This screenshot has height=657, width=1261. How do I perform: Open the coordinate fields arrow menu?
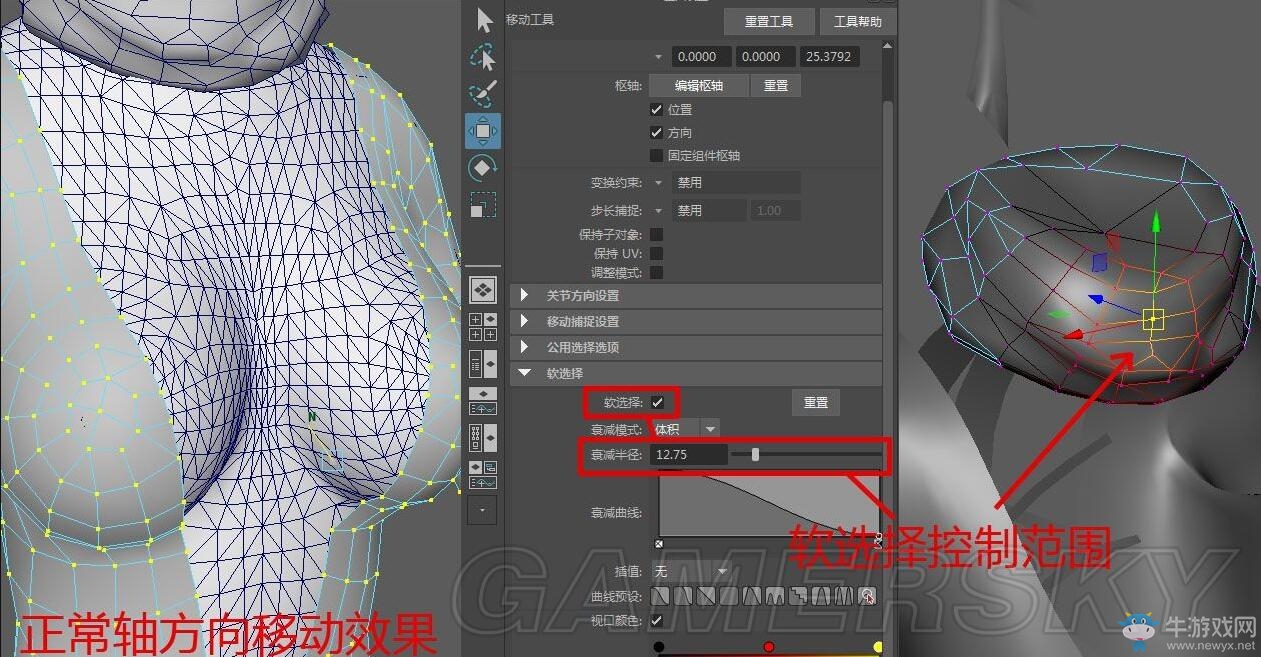[658, 57]
